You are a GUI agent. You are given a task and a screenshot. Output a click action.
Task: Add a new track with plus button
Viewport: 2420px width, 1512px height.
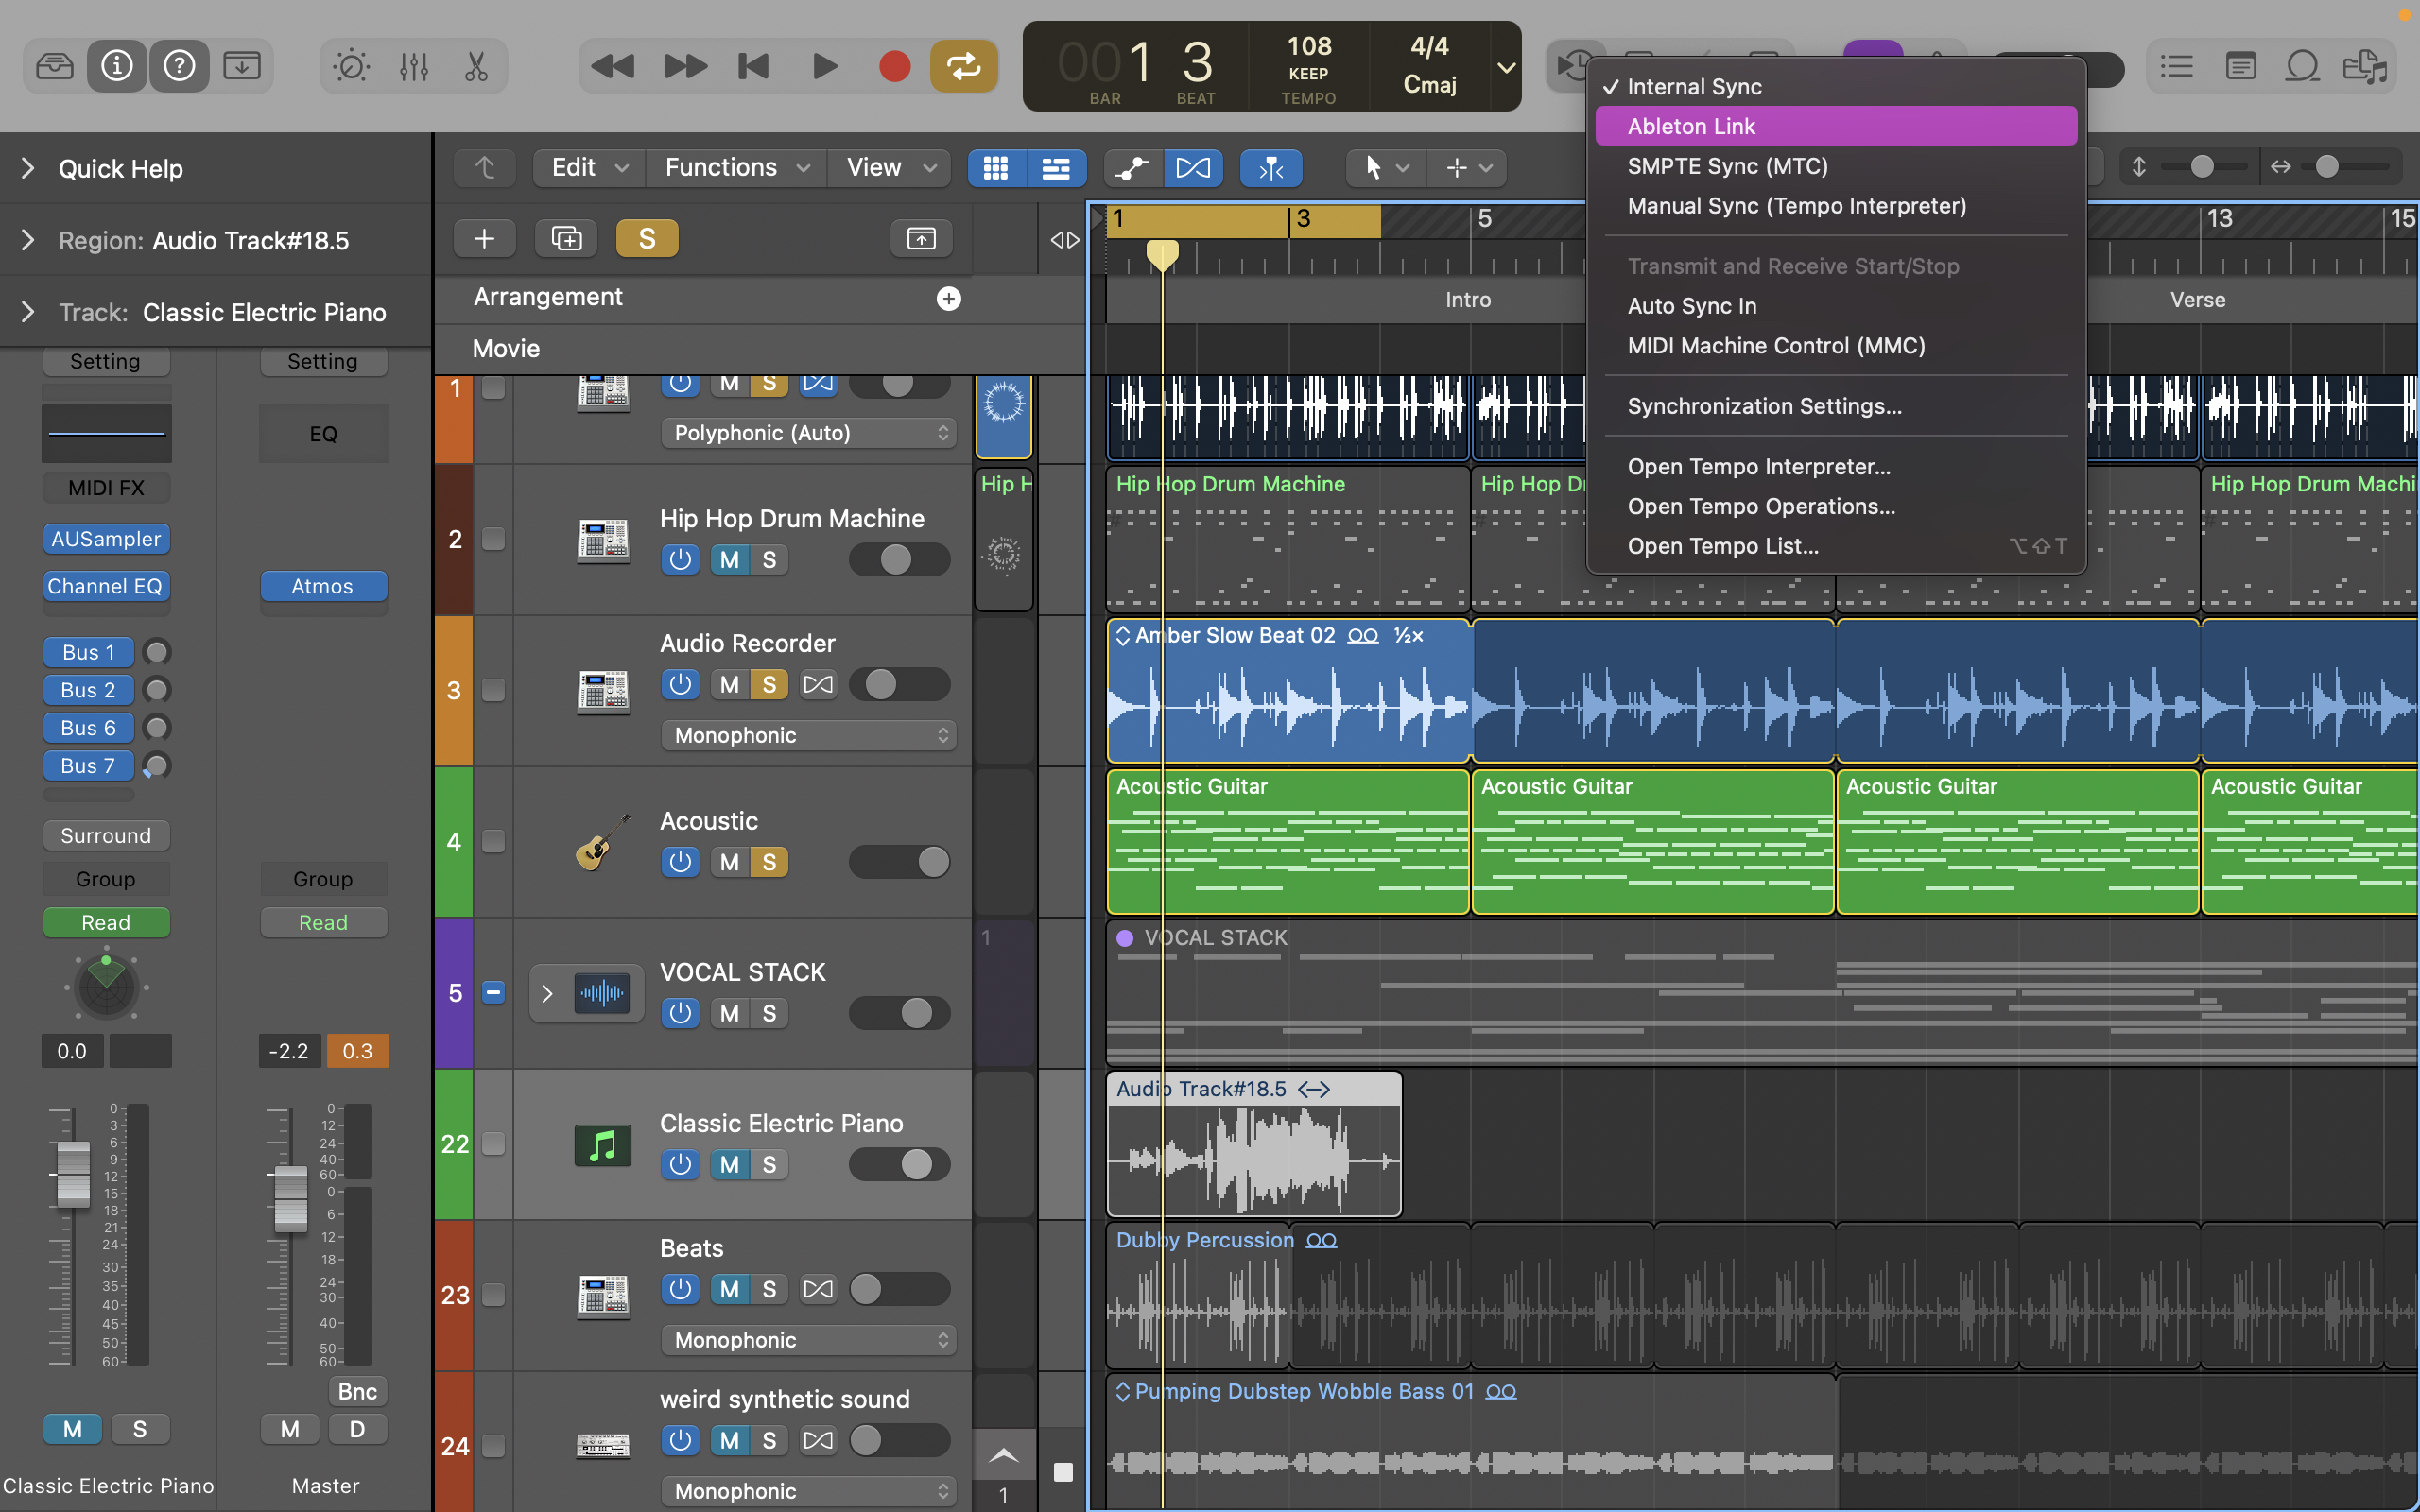point(484,239)
